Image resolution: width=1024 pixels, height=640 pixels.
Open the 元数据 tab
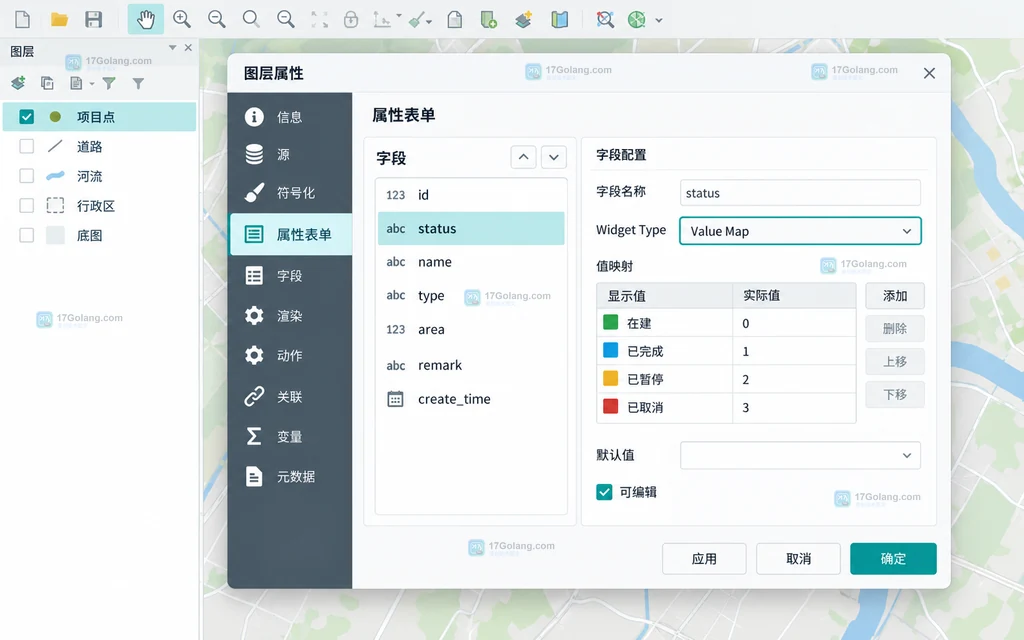[290, 477]
